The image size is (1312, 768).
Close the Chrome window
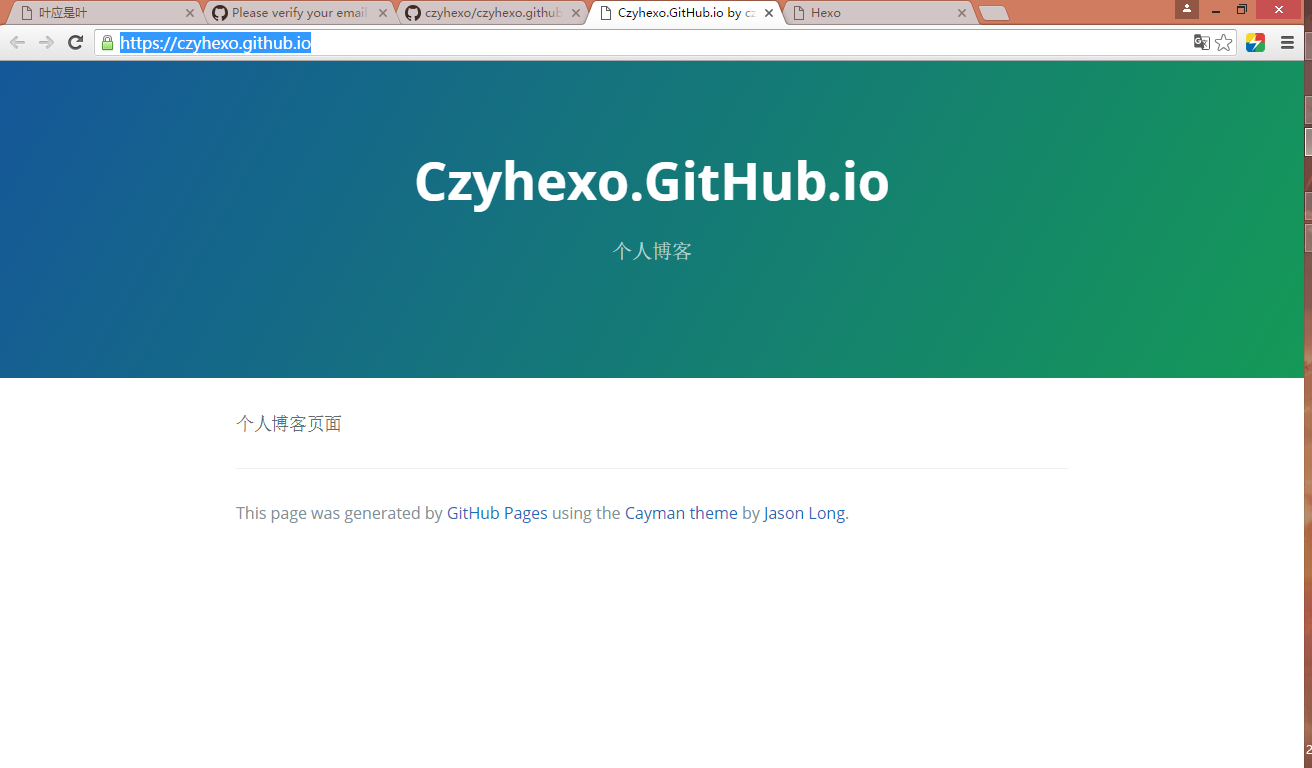(x=1281, y=9)
